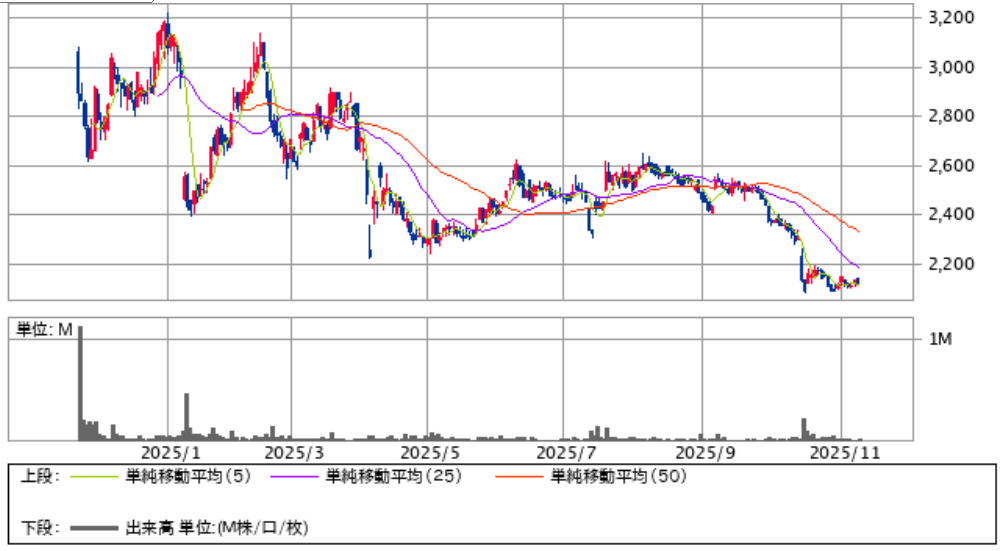1008x551 pixels.
Task: Click the 2,200 price axis label
Action: pyautogui.click(x=951, y=264)
